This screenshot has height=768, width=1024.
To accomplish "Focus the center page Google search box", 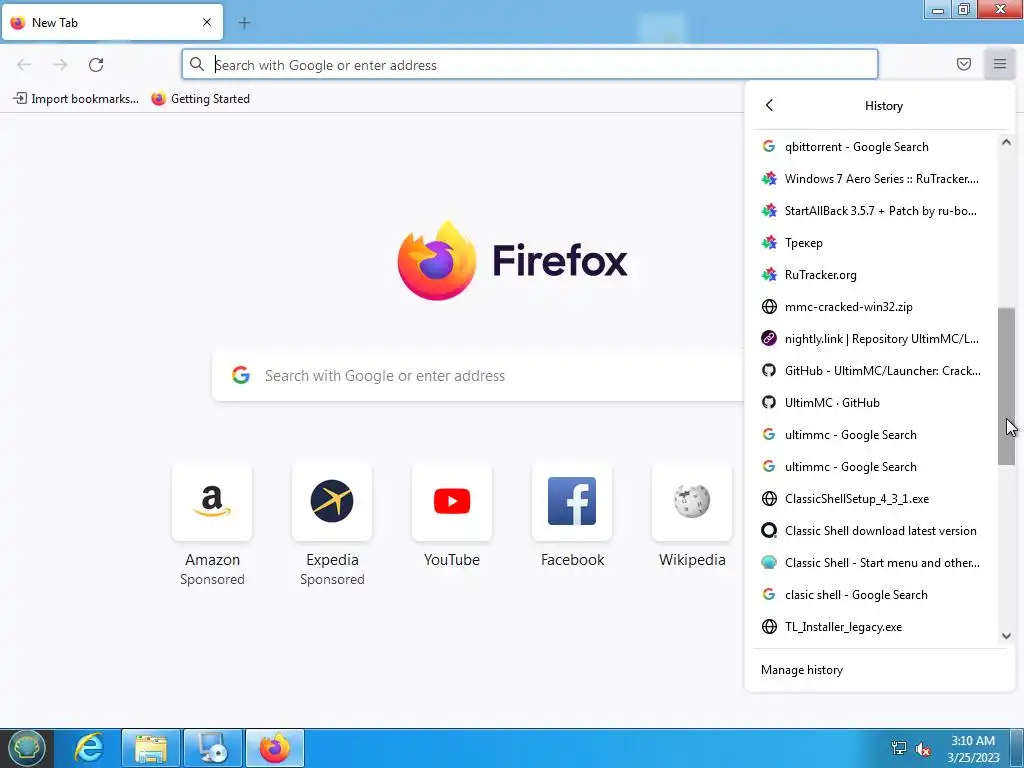I will (x=478, y=376).
